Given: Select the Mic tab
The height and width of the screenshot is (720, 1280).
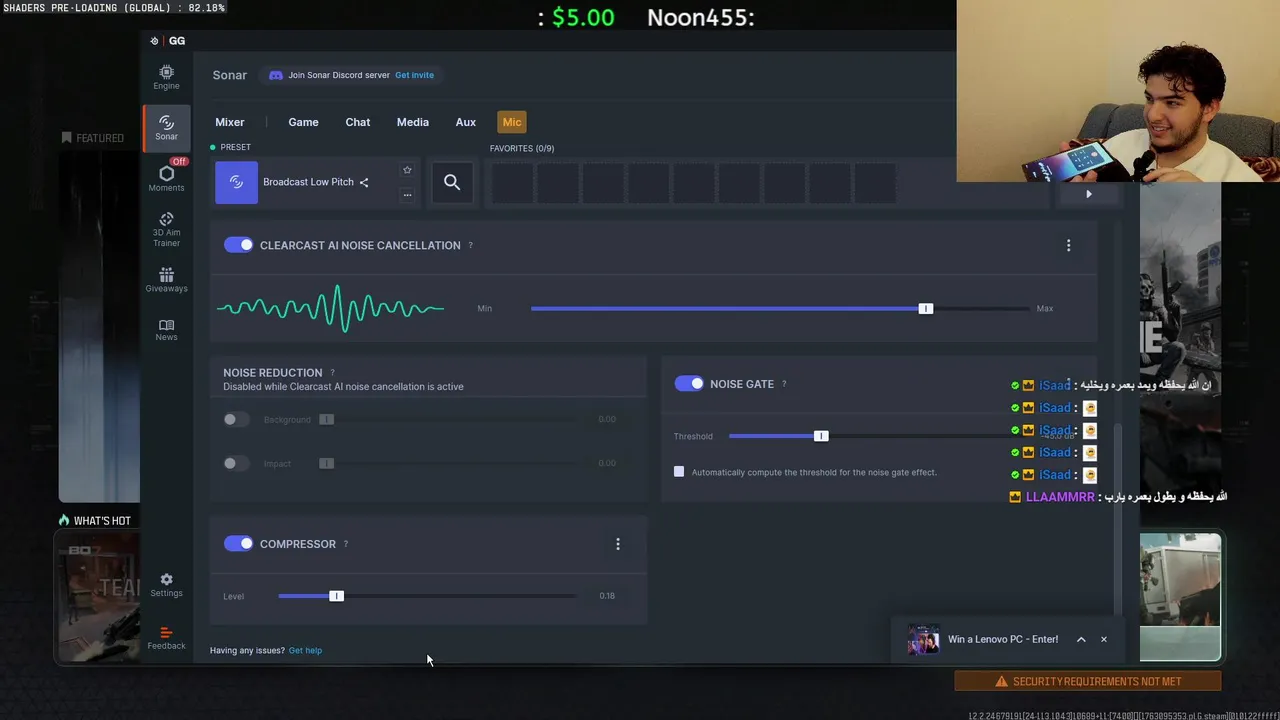Looking at the screenshot, I should pos(512,122).
